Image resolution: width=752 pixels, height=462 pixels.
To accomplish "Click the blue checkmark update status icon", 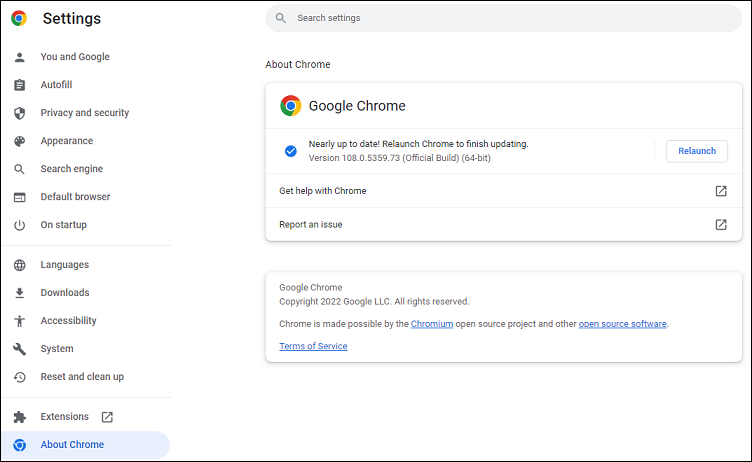I will (291, 151).
